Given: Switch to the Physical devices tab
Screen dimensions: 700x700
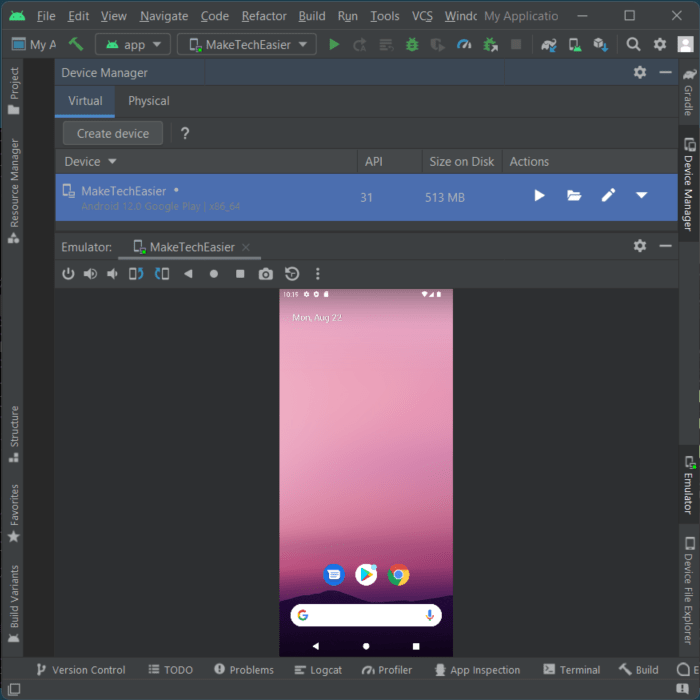Looking at the screenshot, I should click(149, 101).
